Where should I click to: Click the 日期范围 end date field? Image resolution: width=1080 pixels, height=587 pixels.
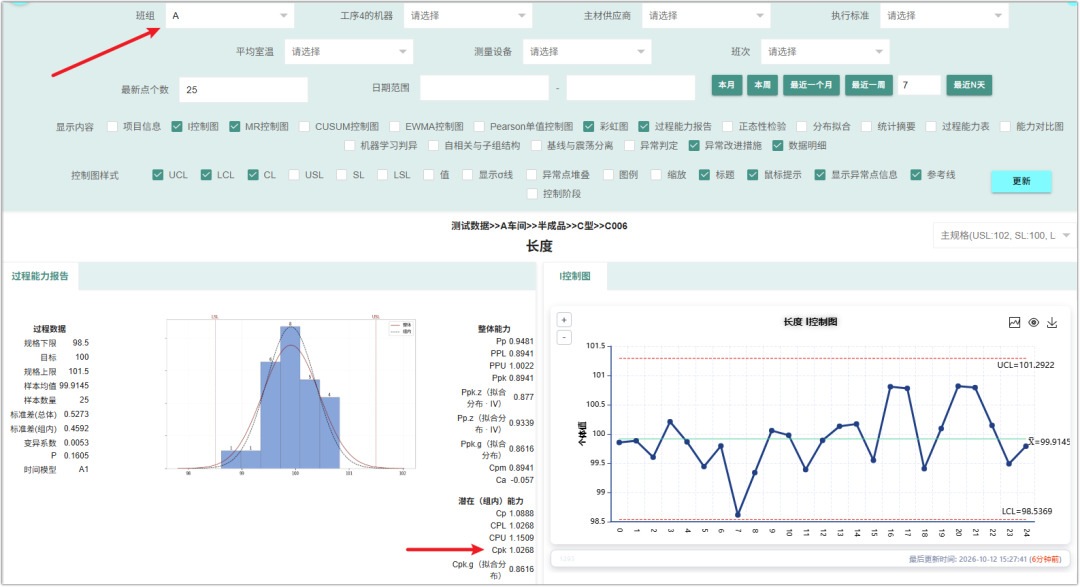point(630,88)
